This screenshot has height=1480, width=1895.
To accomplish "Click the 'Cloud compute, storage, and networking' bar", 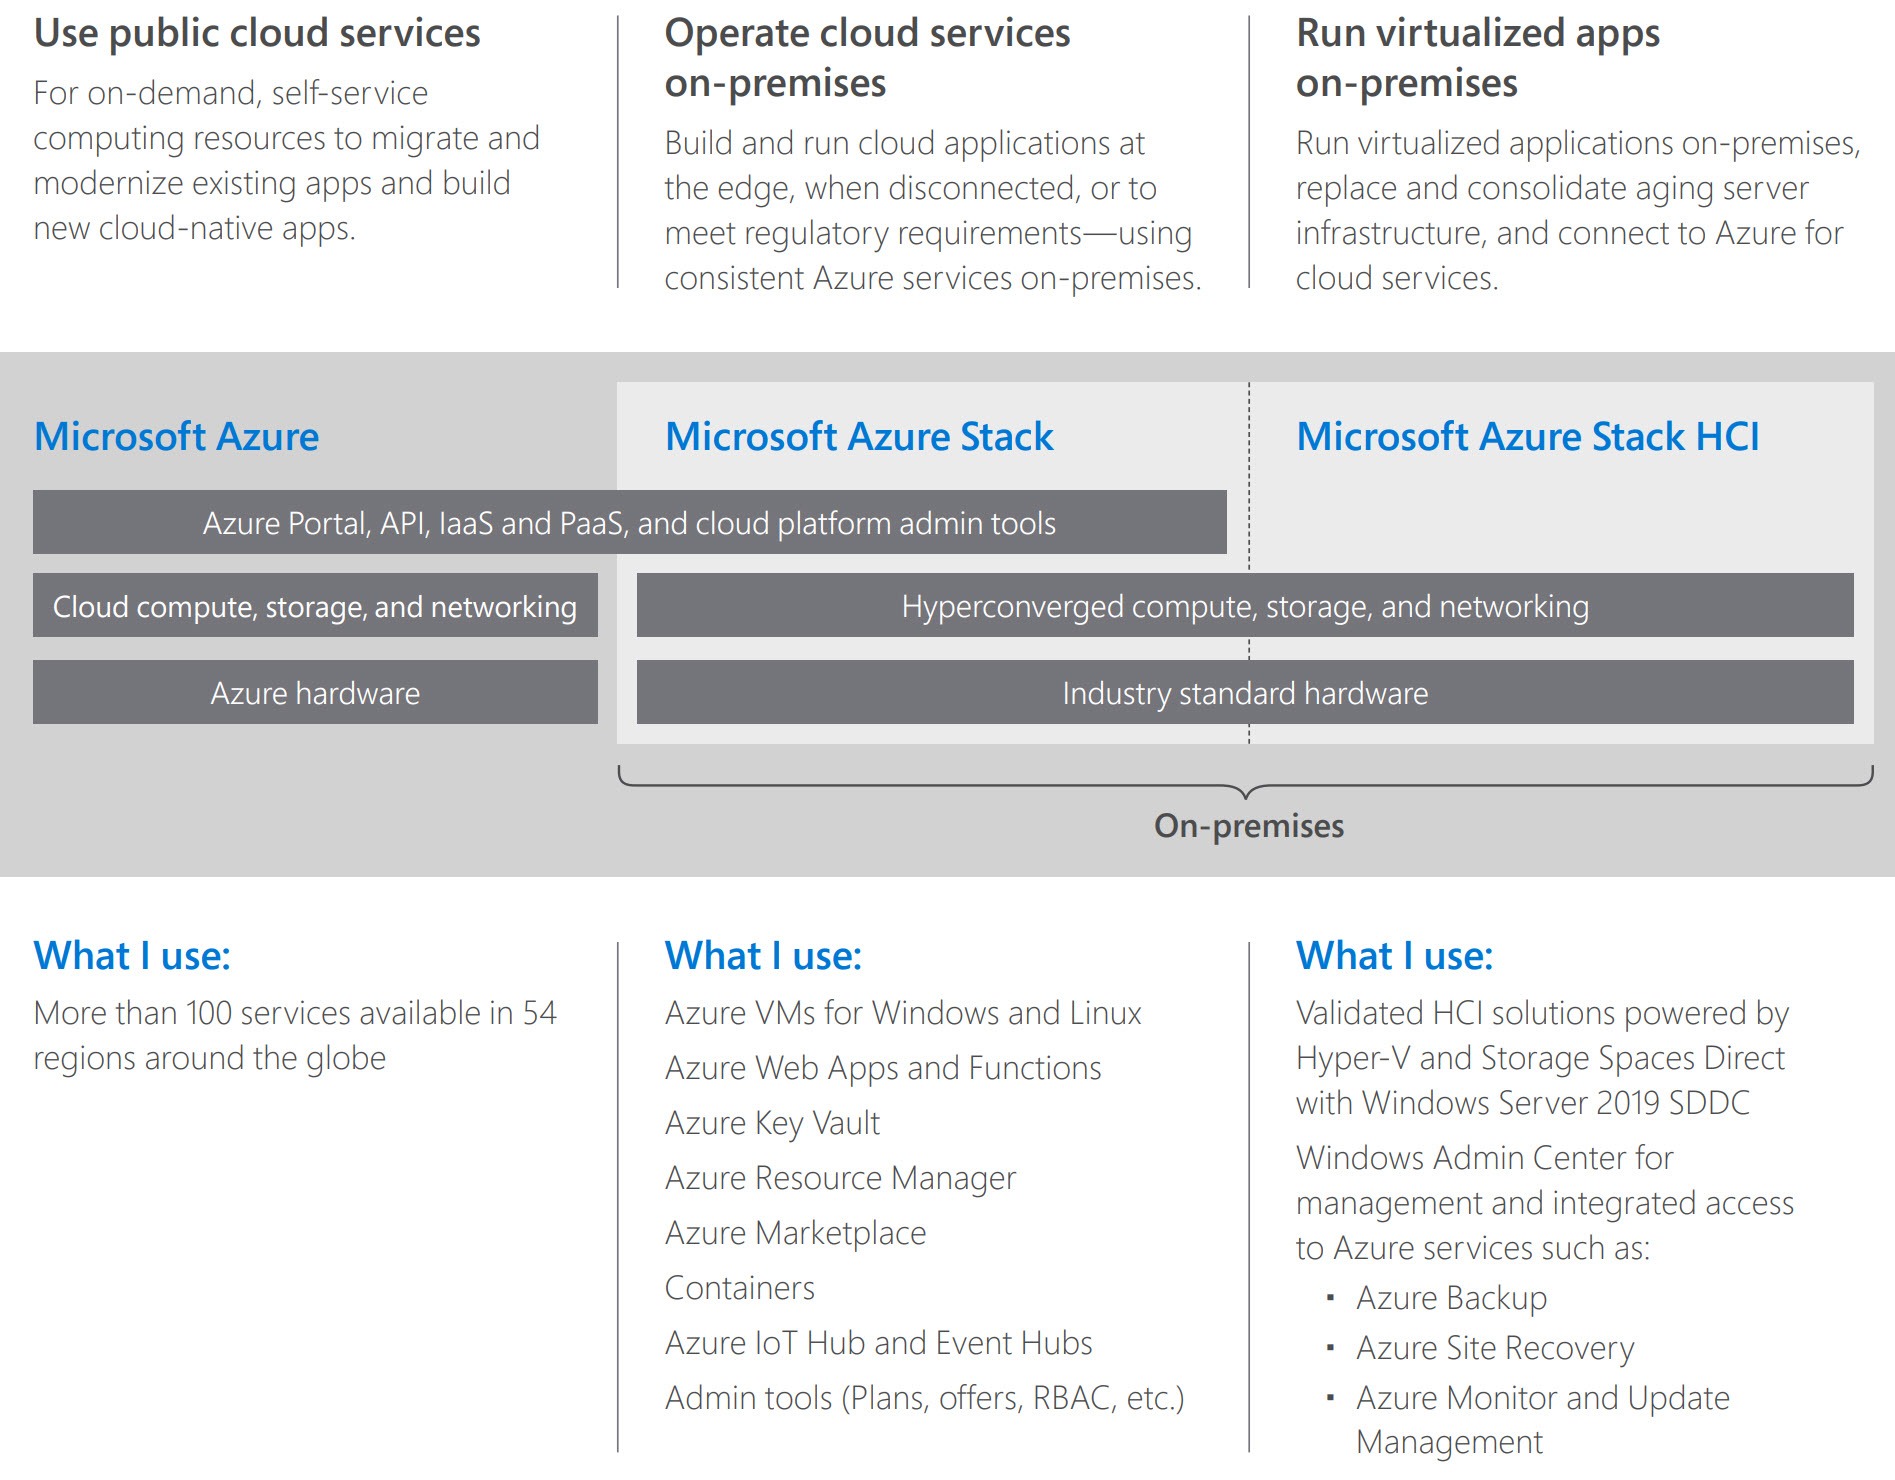I will (315, 605).
